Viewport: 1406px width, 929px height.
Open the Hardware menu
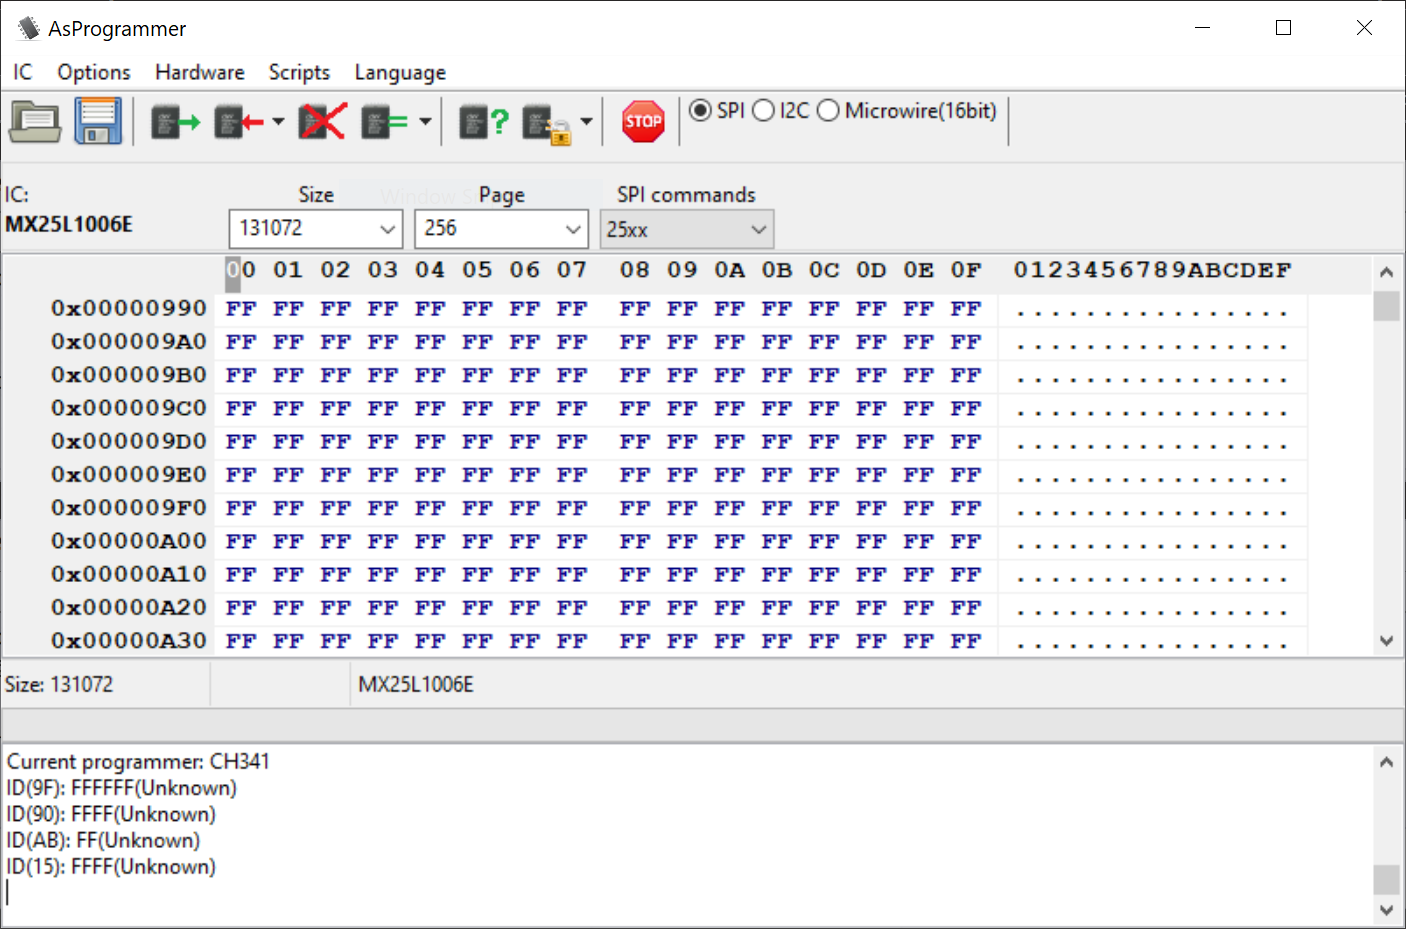(200, 72)
